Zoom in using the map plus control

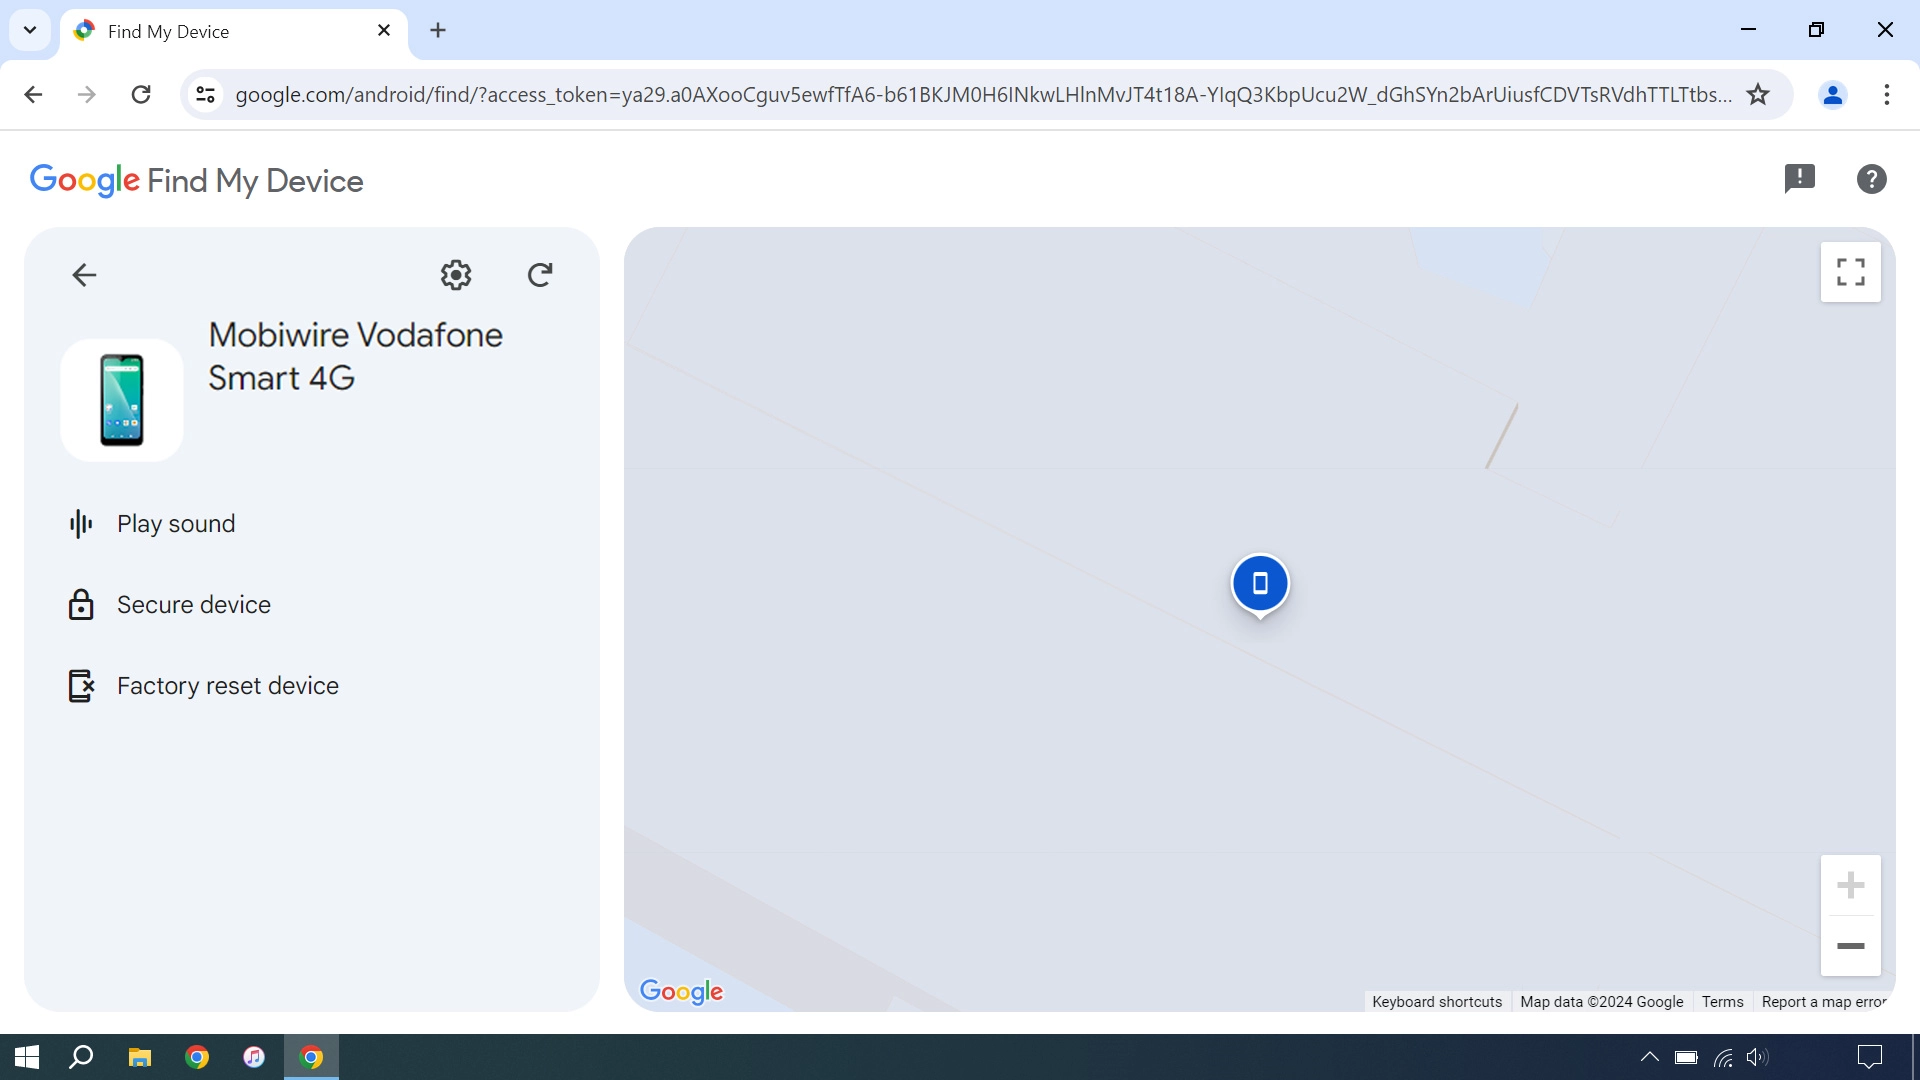(1852, 884)
